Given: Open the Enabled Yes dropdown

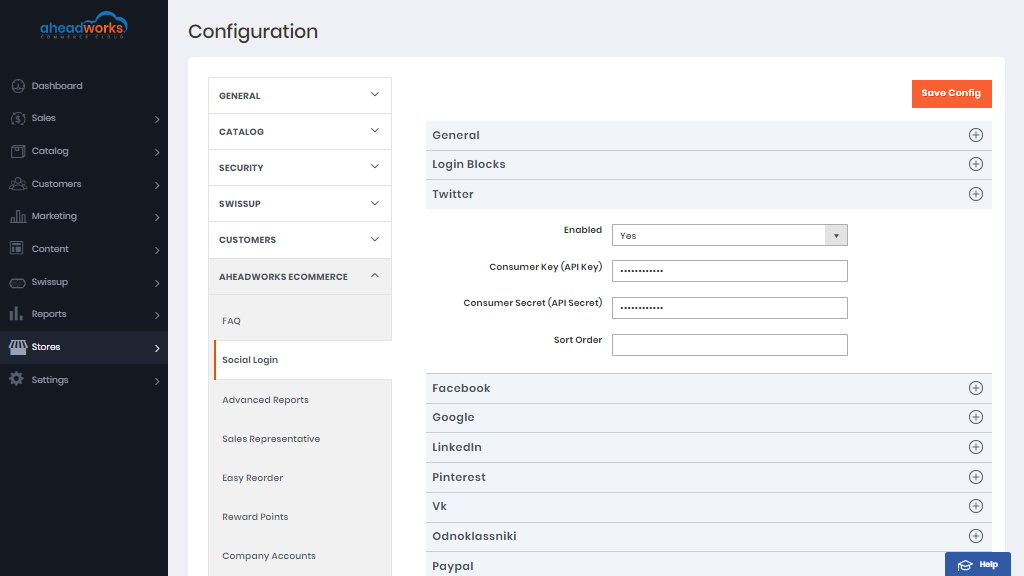Looking at the screenshot, I should [x=729, y=235].
